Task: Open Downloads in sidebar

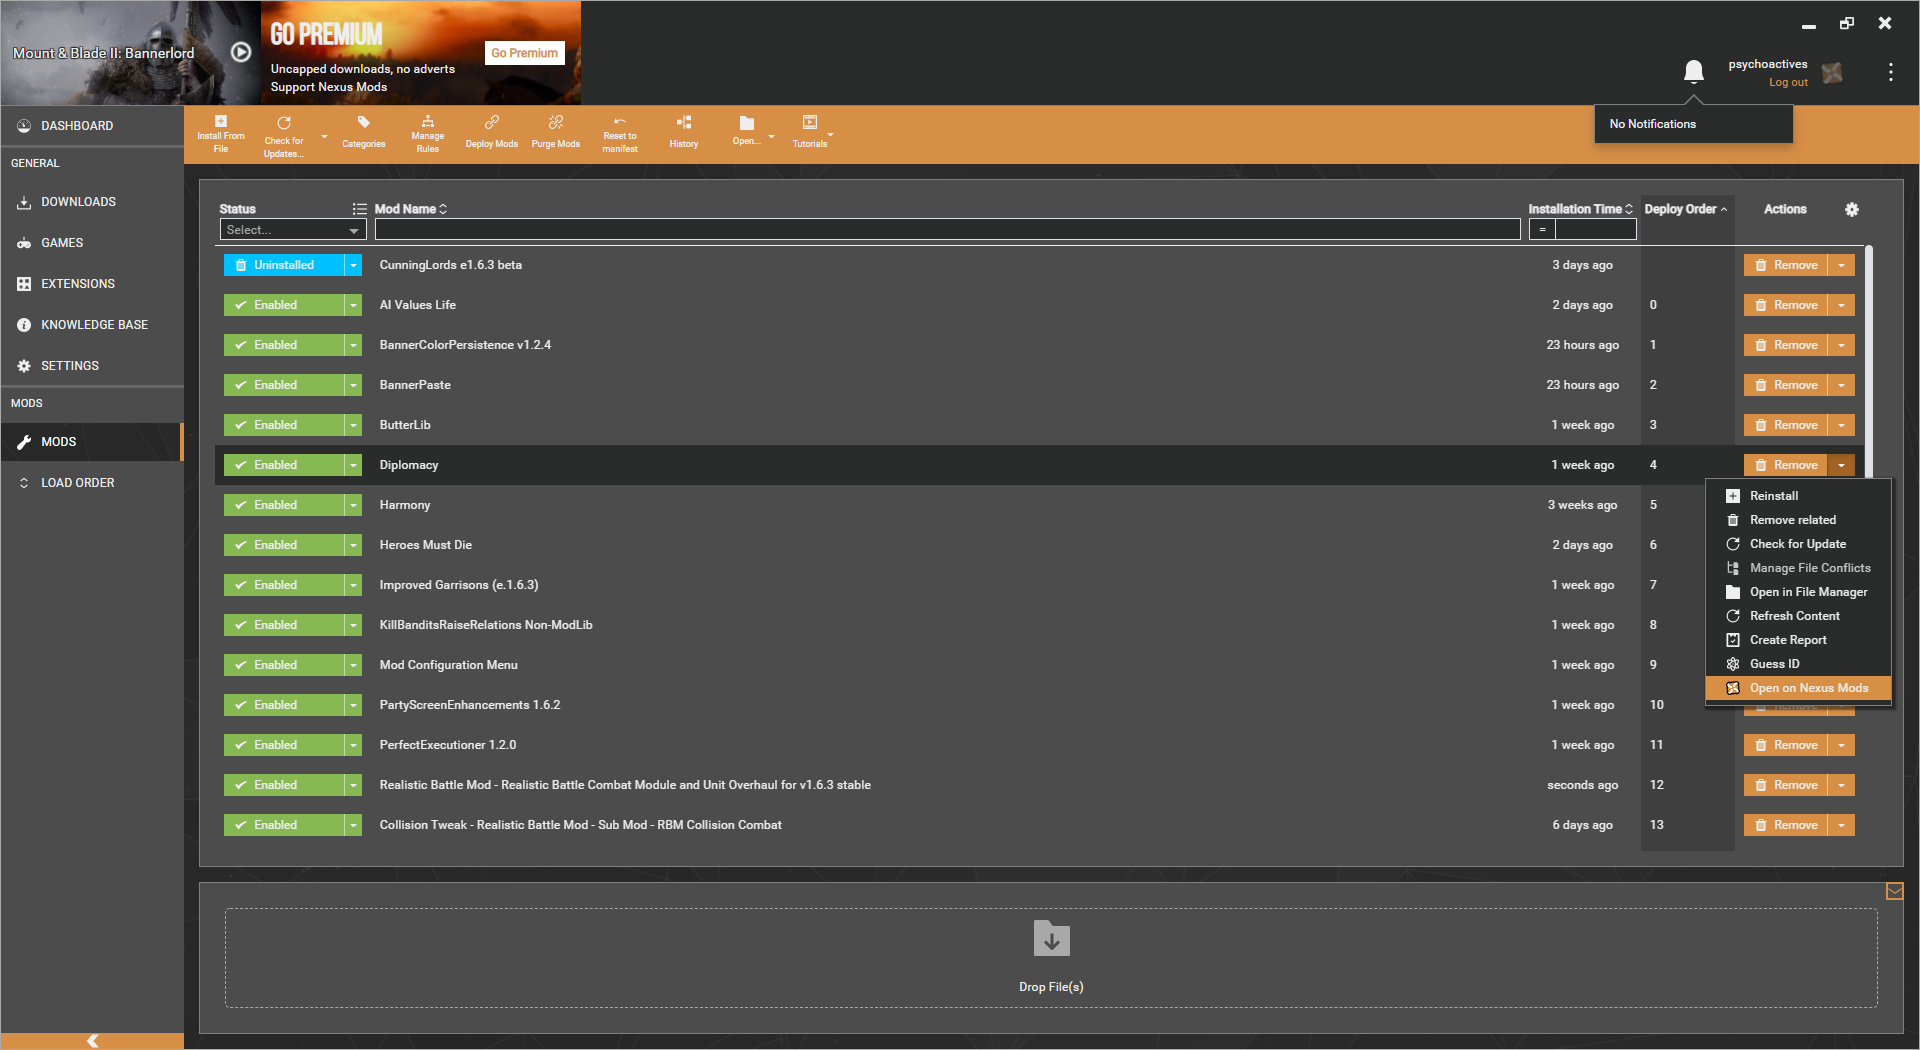Action: (x=92, y=202)
